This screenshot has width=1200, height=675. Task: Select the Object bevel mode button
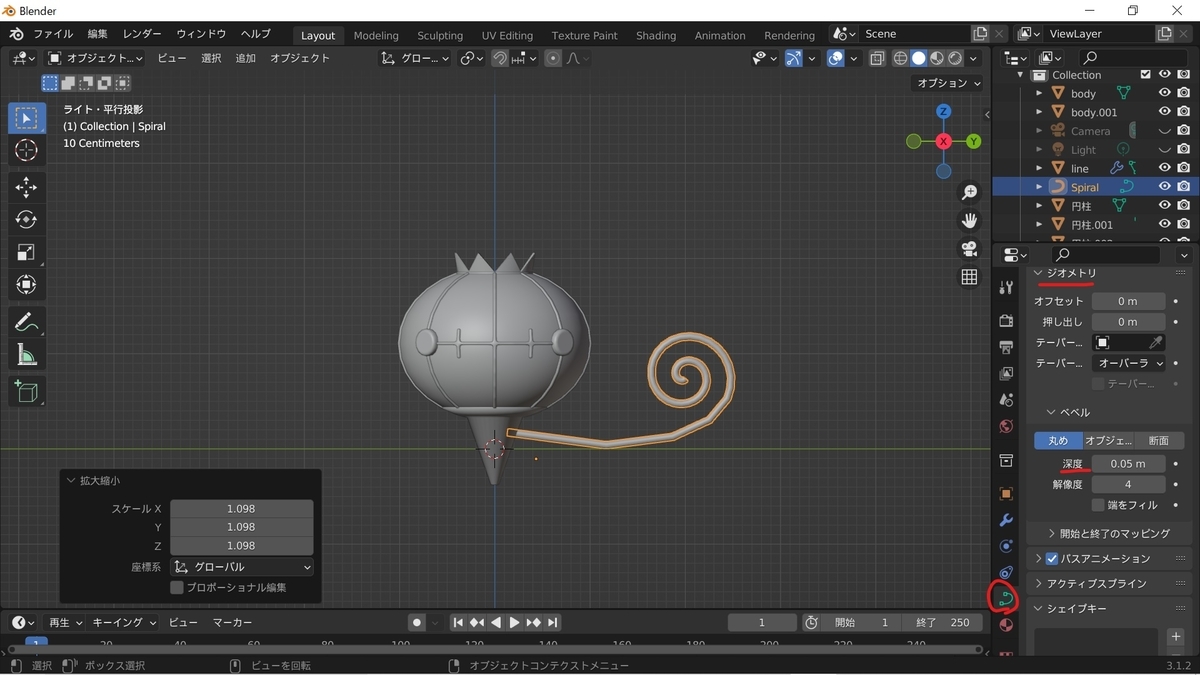coord(1108,440)
